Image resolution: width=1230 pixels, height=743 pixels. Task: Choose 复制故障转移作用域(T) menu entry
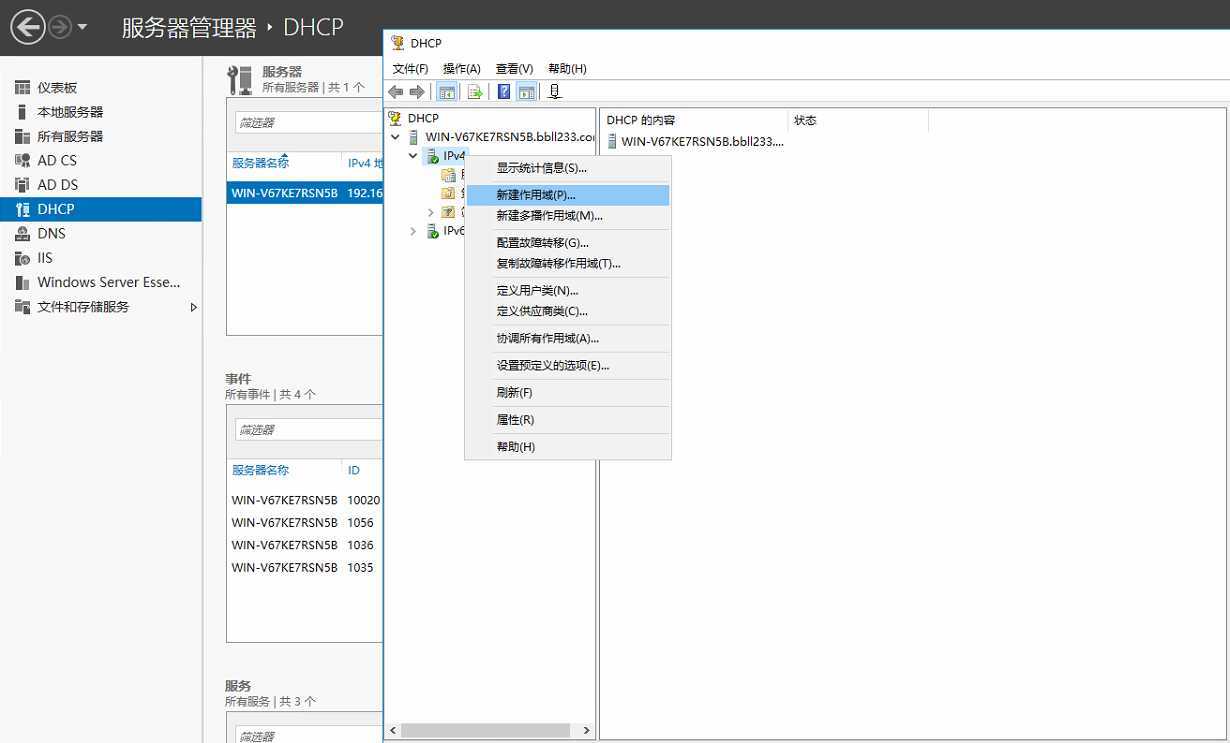(568, 264)
